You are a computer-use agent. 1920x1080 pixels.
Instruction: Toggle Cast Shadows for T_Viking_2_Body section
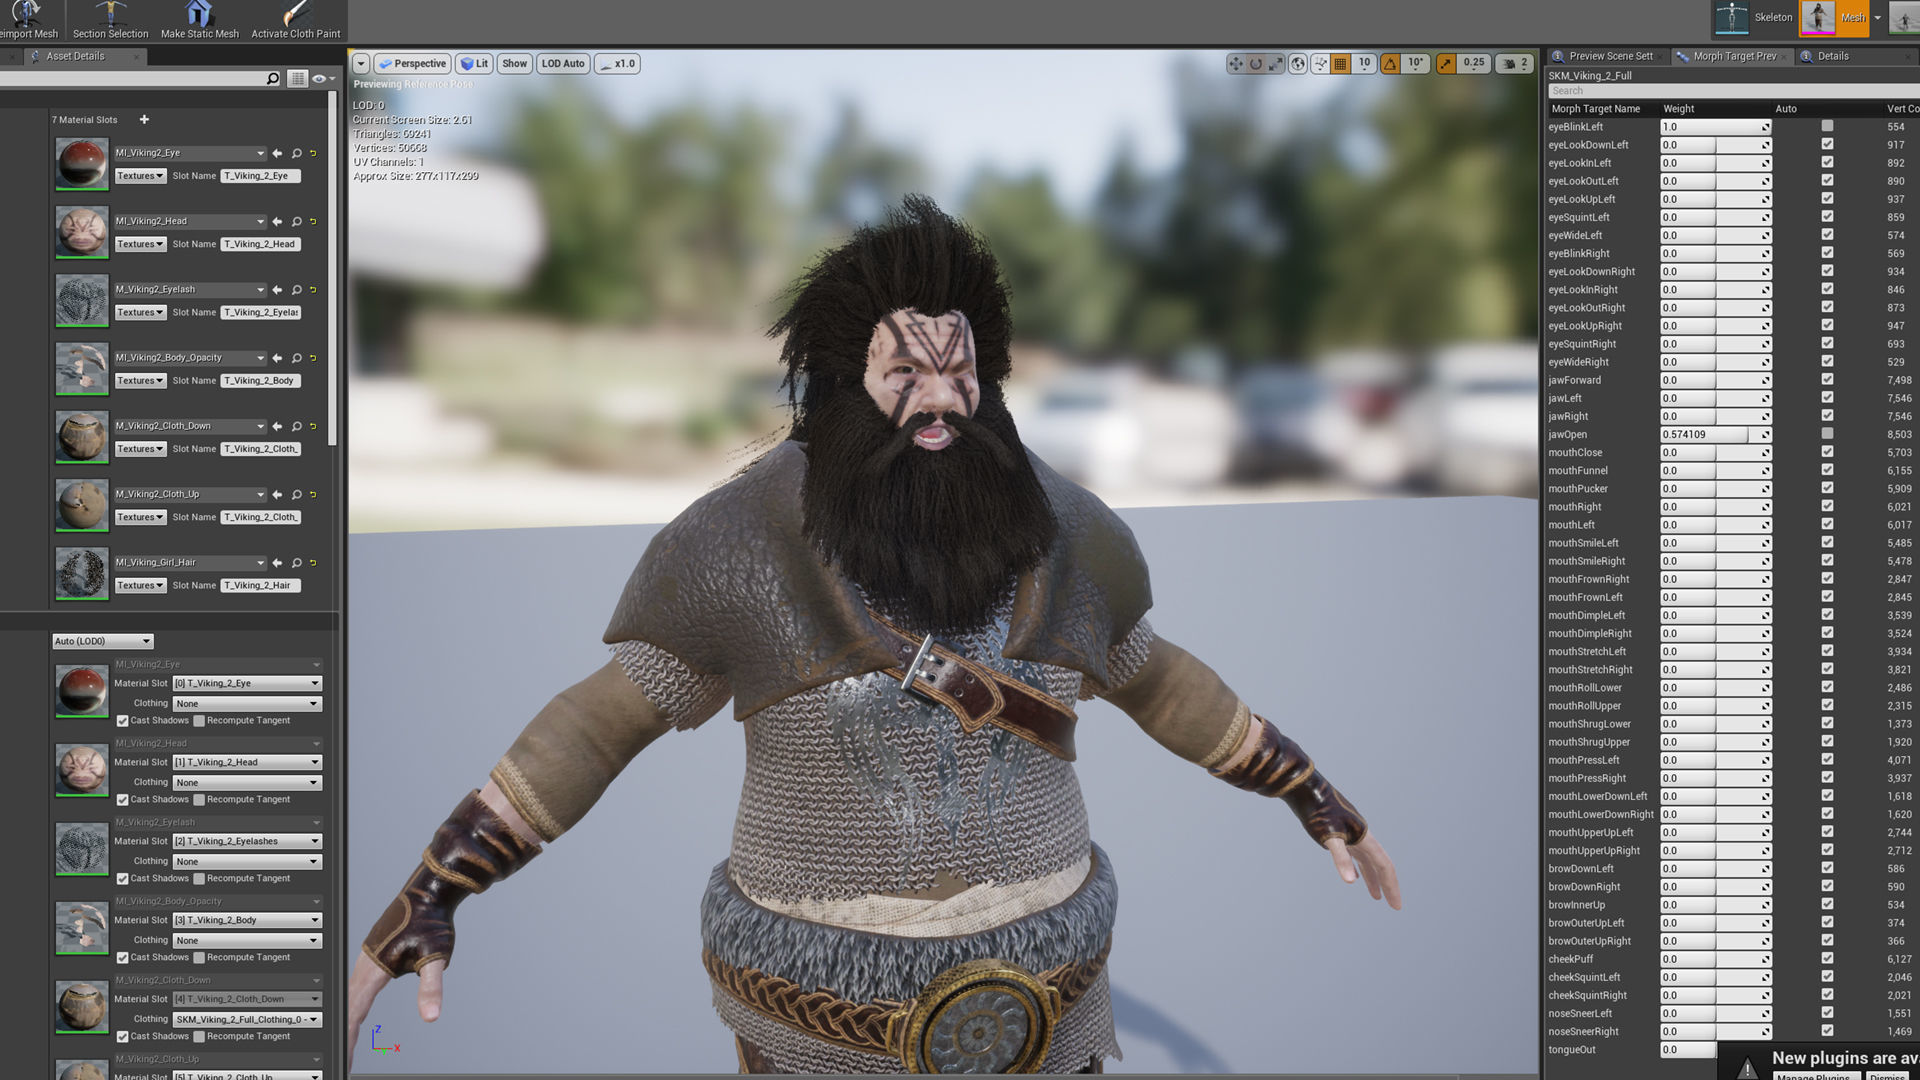(x=122, y=958)
